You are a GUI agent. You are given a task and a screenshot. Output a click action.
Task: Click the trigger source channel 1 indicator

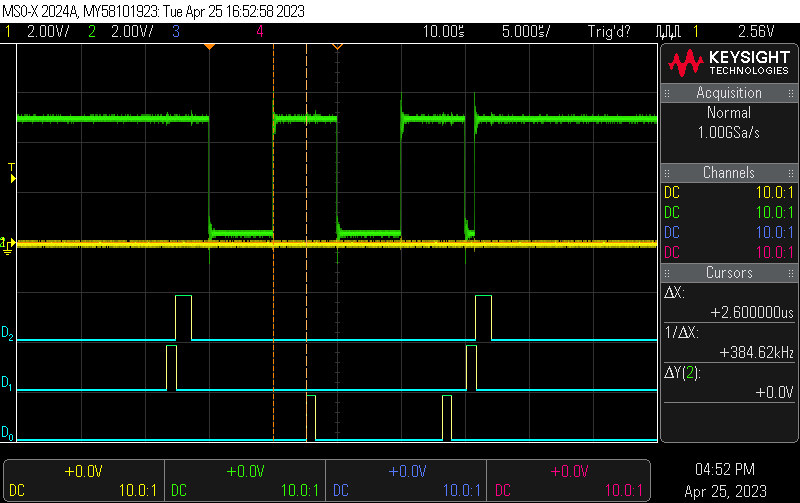[696, 32]
